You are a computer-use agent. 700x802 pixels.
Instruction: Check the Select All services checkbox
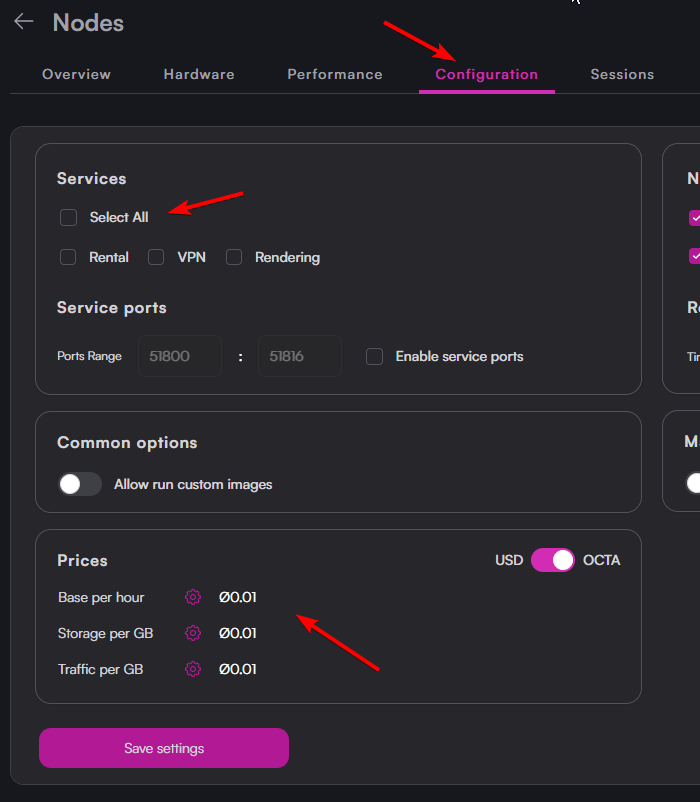(68, 217)
